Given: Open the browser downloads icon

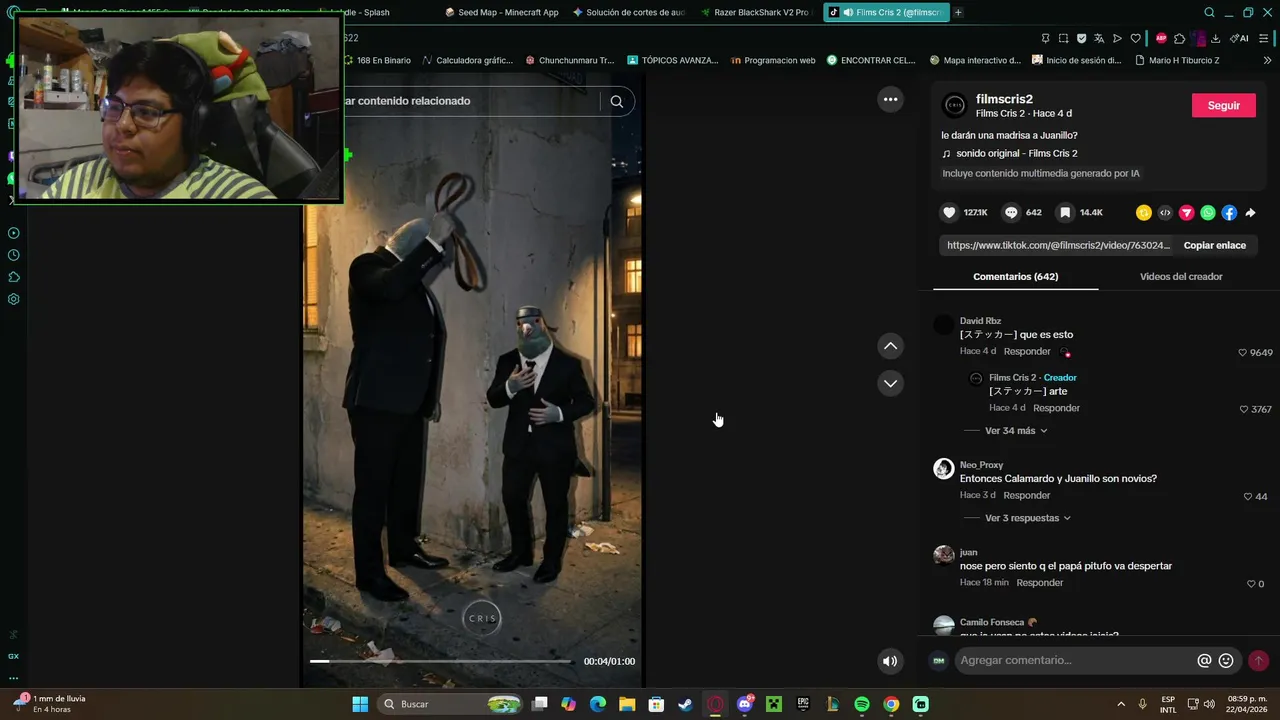Looking at the screenshot, I should (x=1215, y=38).
